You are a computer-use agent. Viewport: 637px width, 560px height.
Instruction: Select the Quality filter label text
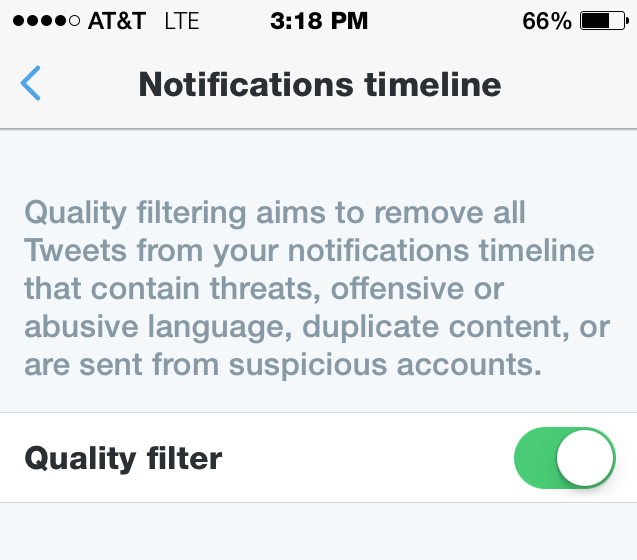click(123, 458)
